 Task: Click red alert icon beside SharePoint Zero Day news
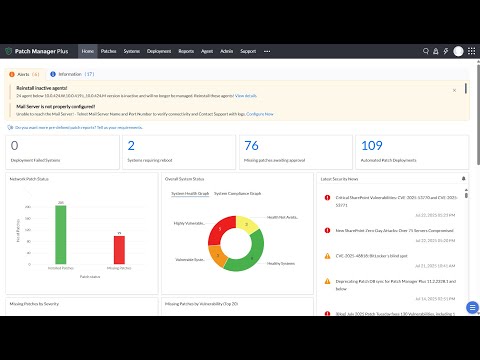click(x=327, y=230)
